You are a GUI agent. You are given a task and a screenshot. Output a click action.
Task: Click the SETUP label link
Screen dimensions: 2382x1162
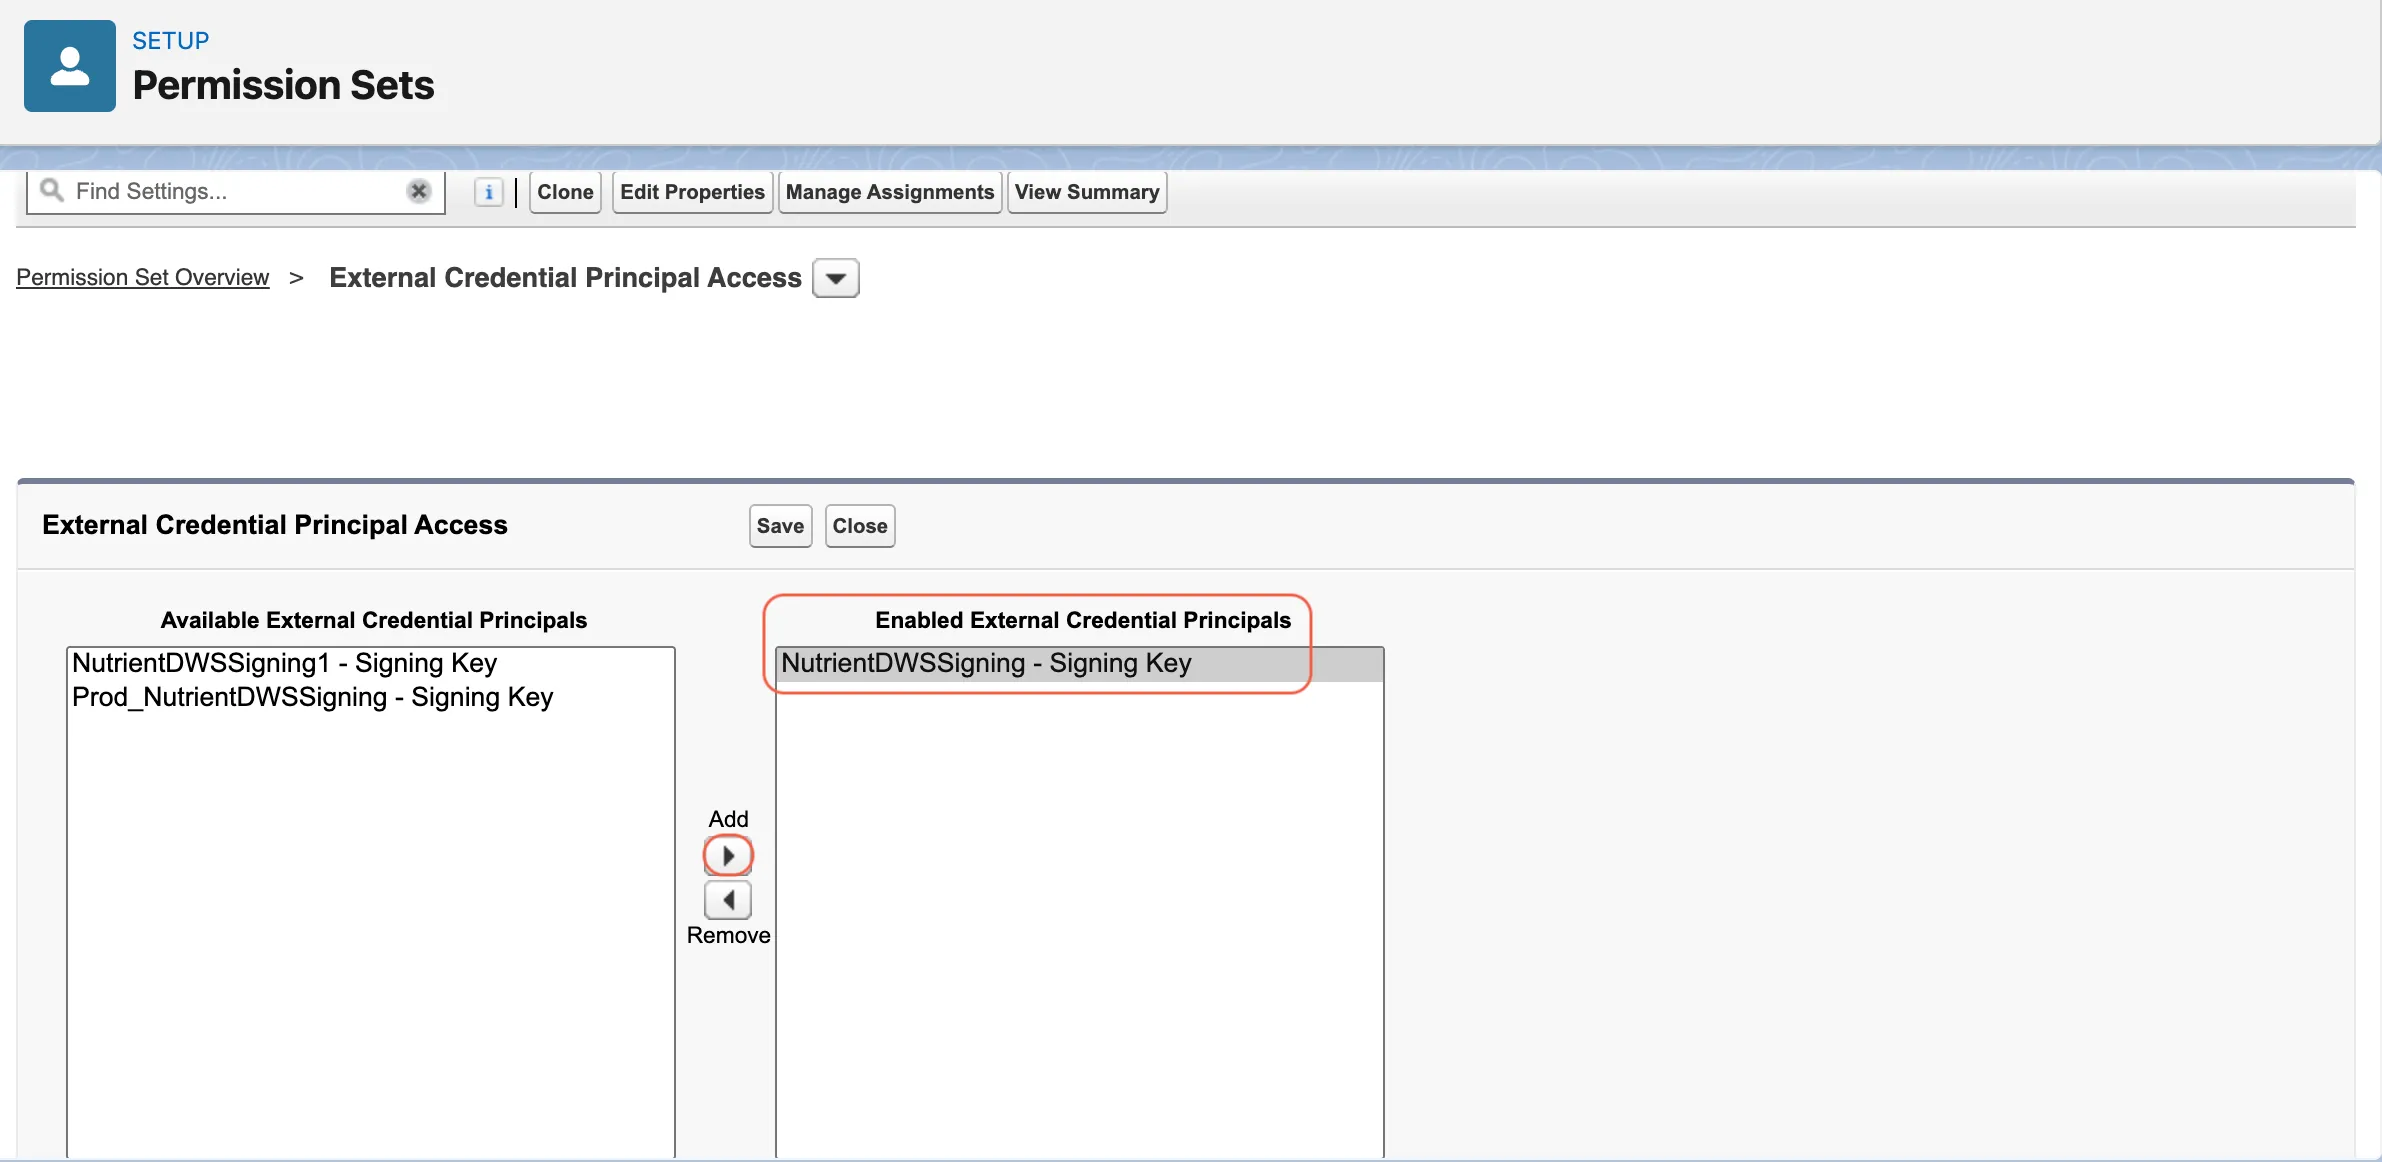pyautogui.click(x=171, y=41)
